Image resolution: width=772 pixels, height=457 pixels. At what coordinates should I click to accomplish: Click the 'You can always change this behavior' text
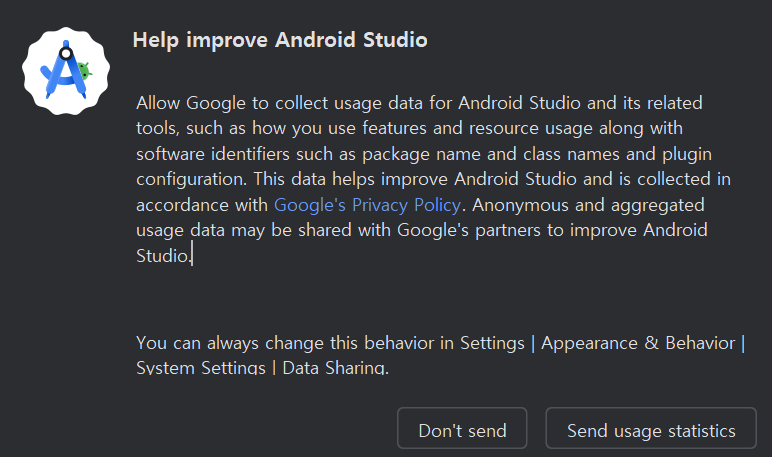coord(441,355)
